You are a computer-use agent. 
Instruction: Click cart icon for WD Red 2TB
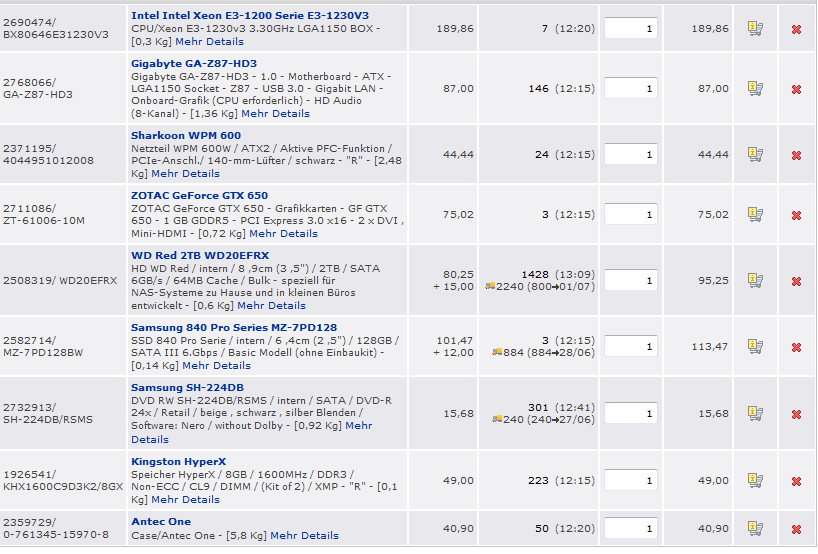[755, 281]
